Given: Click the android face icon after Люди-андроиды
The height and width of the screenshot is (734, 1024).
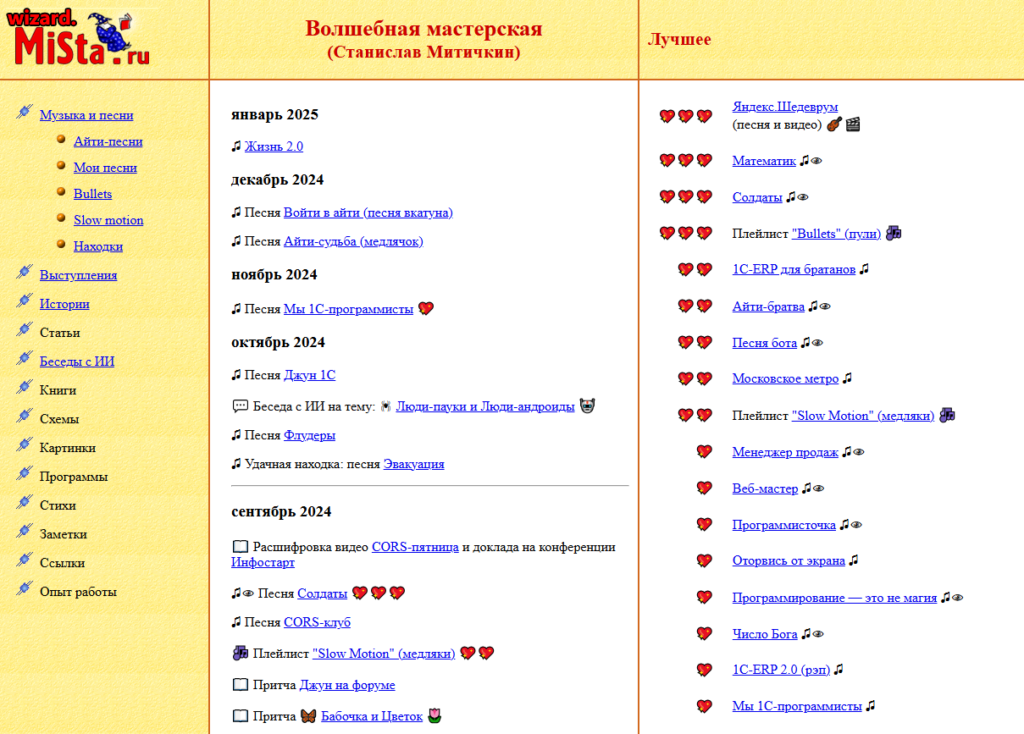Looking at the screenshot, I should pyautogui.click(x=587, y=406).
